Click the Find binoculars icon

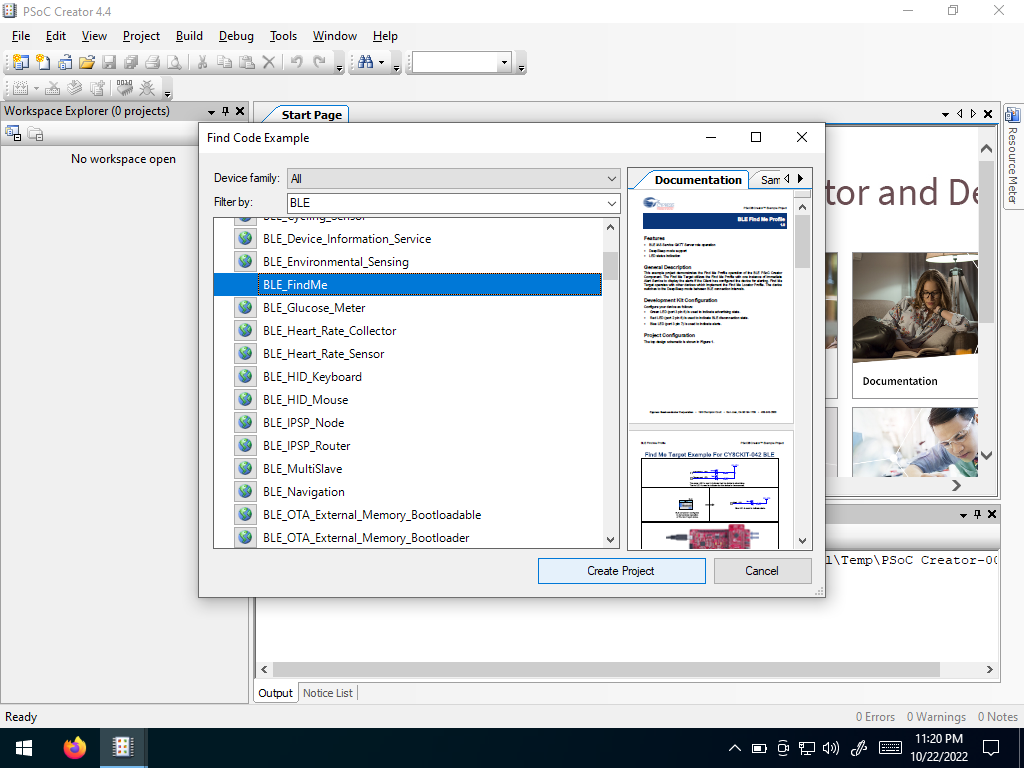click(x=366, y=62)
